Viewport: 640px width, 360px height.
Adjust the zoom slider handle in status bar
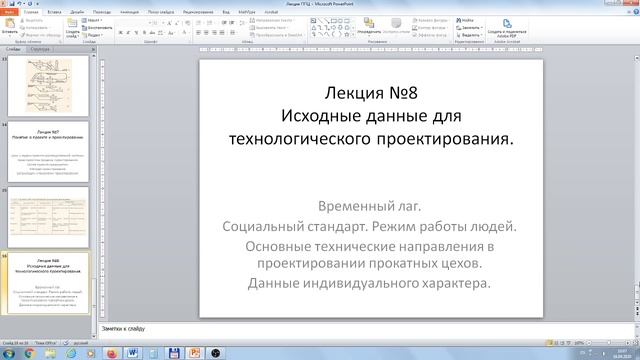point(609,343)
